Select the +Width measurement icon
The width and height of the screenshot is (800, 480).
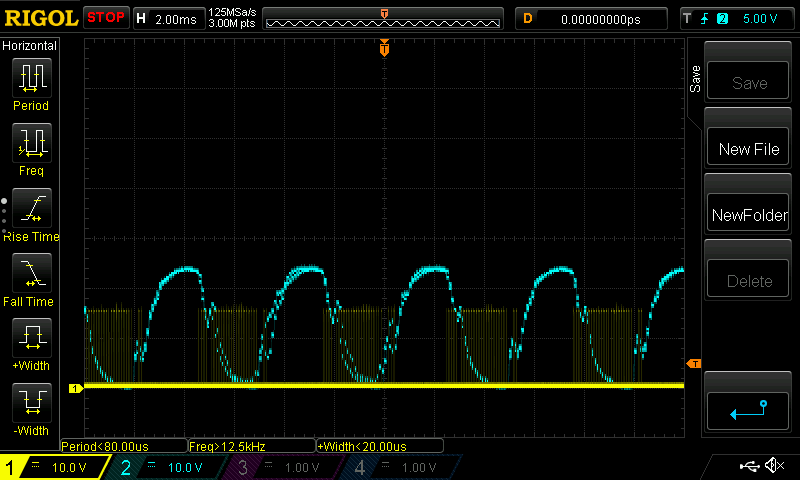[32, 338]
